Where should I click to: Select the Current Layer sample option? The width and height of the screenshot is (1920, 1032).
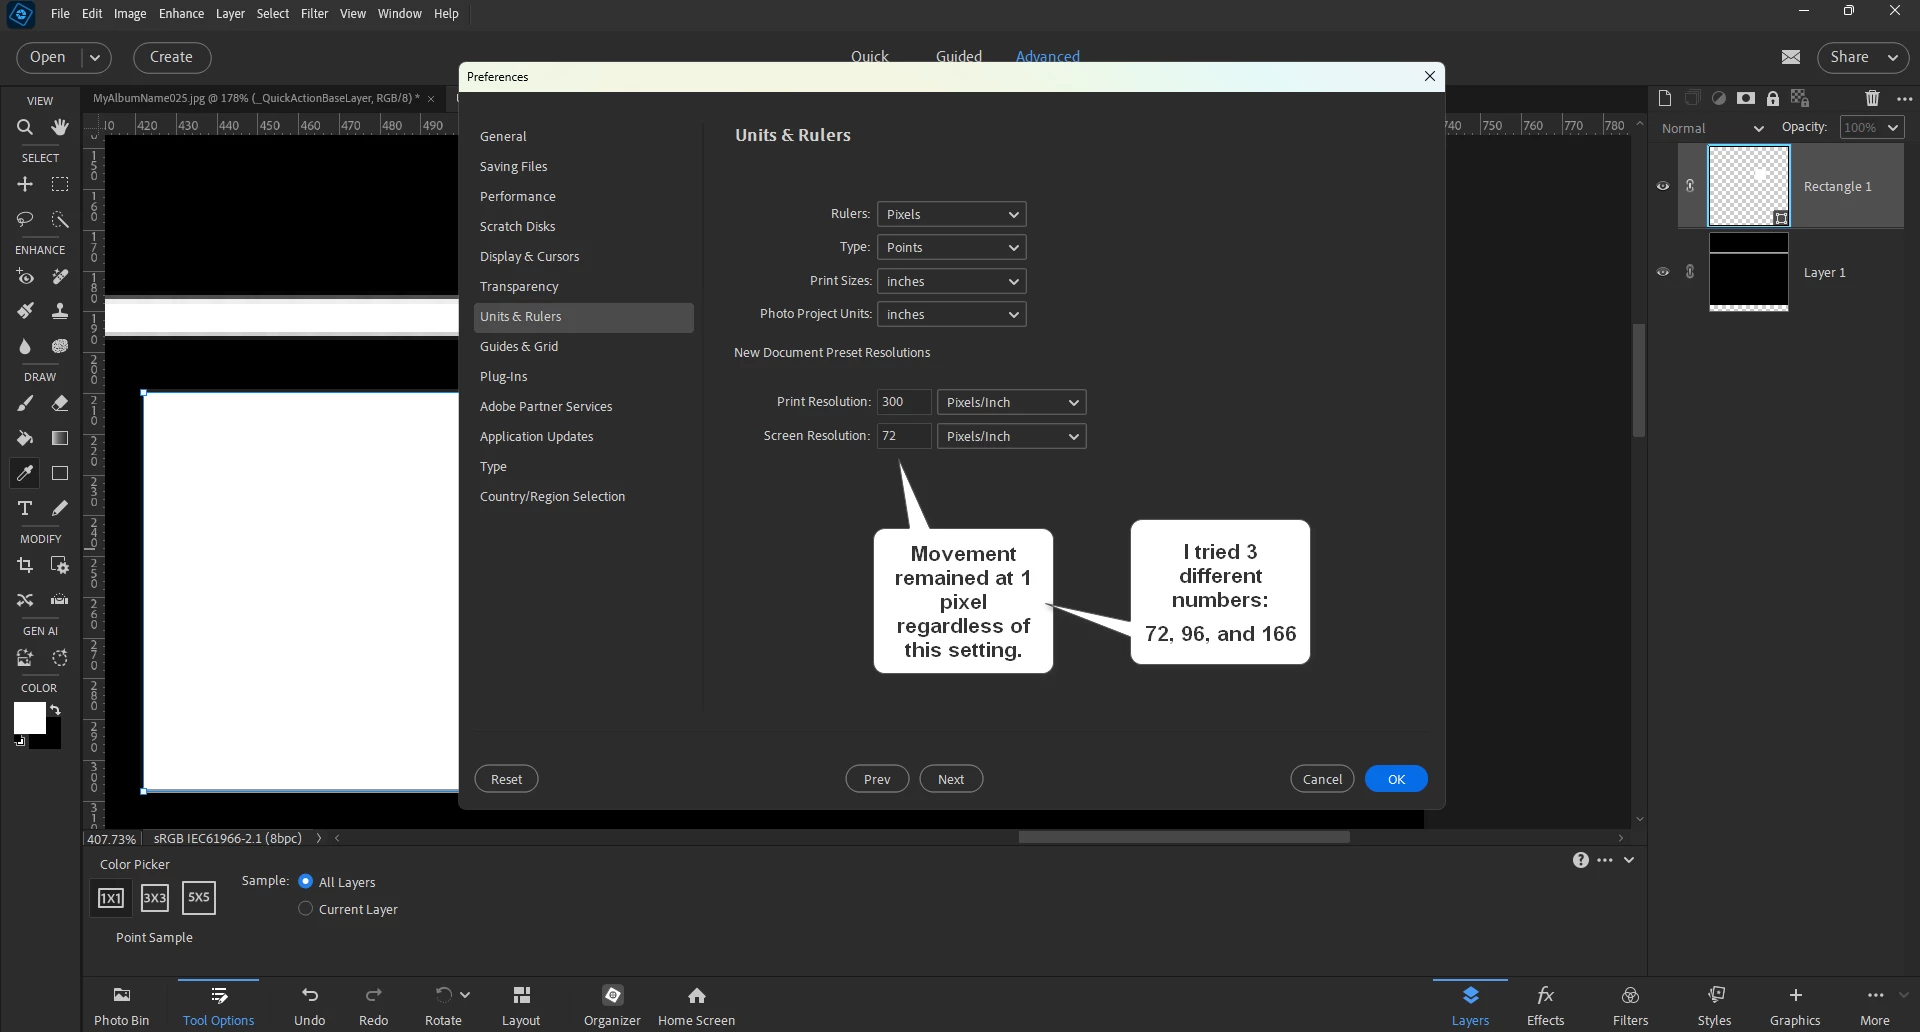click(306, 908)
